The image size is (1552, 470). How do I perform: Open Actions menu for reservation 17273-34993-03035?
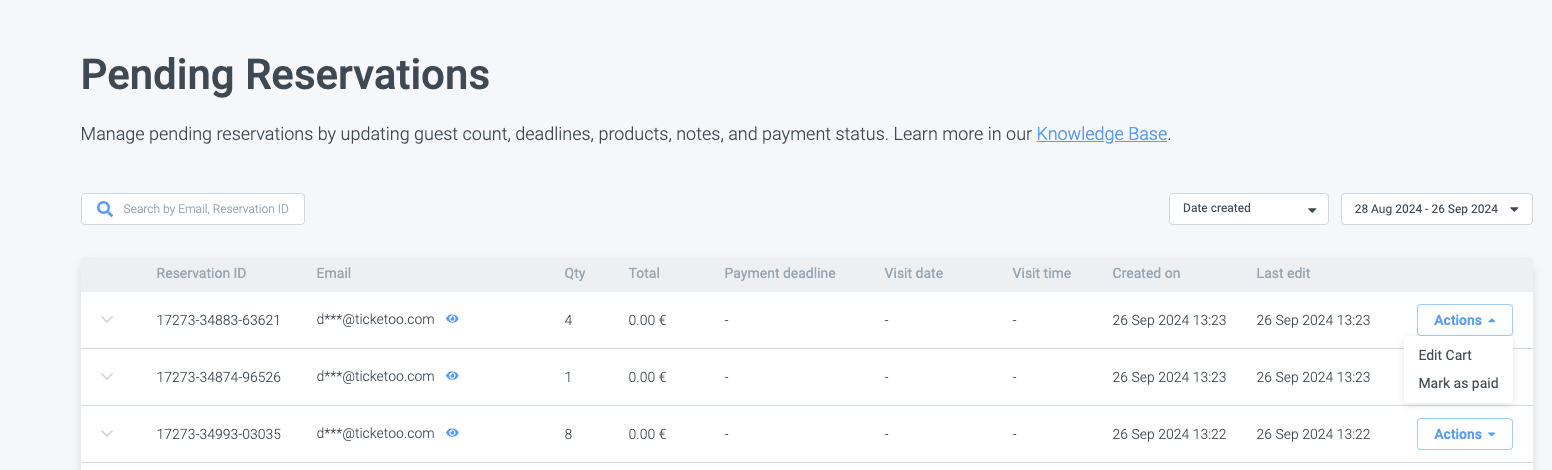1464,434
